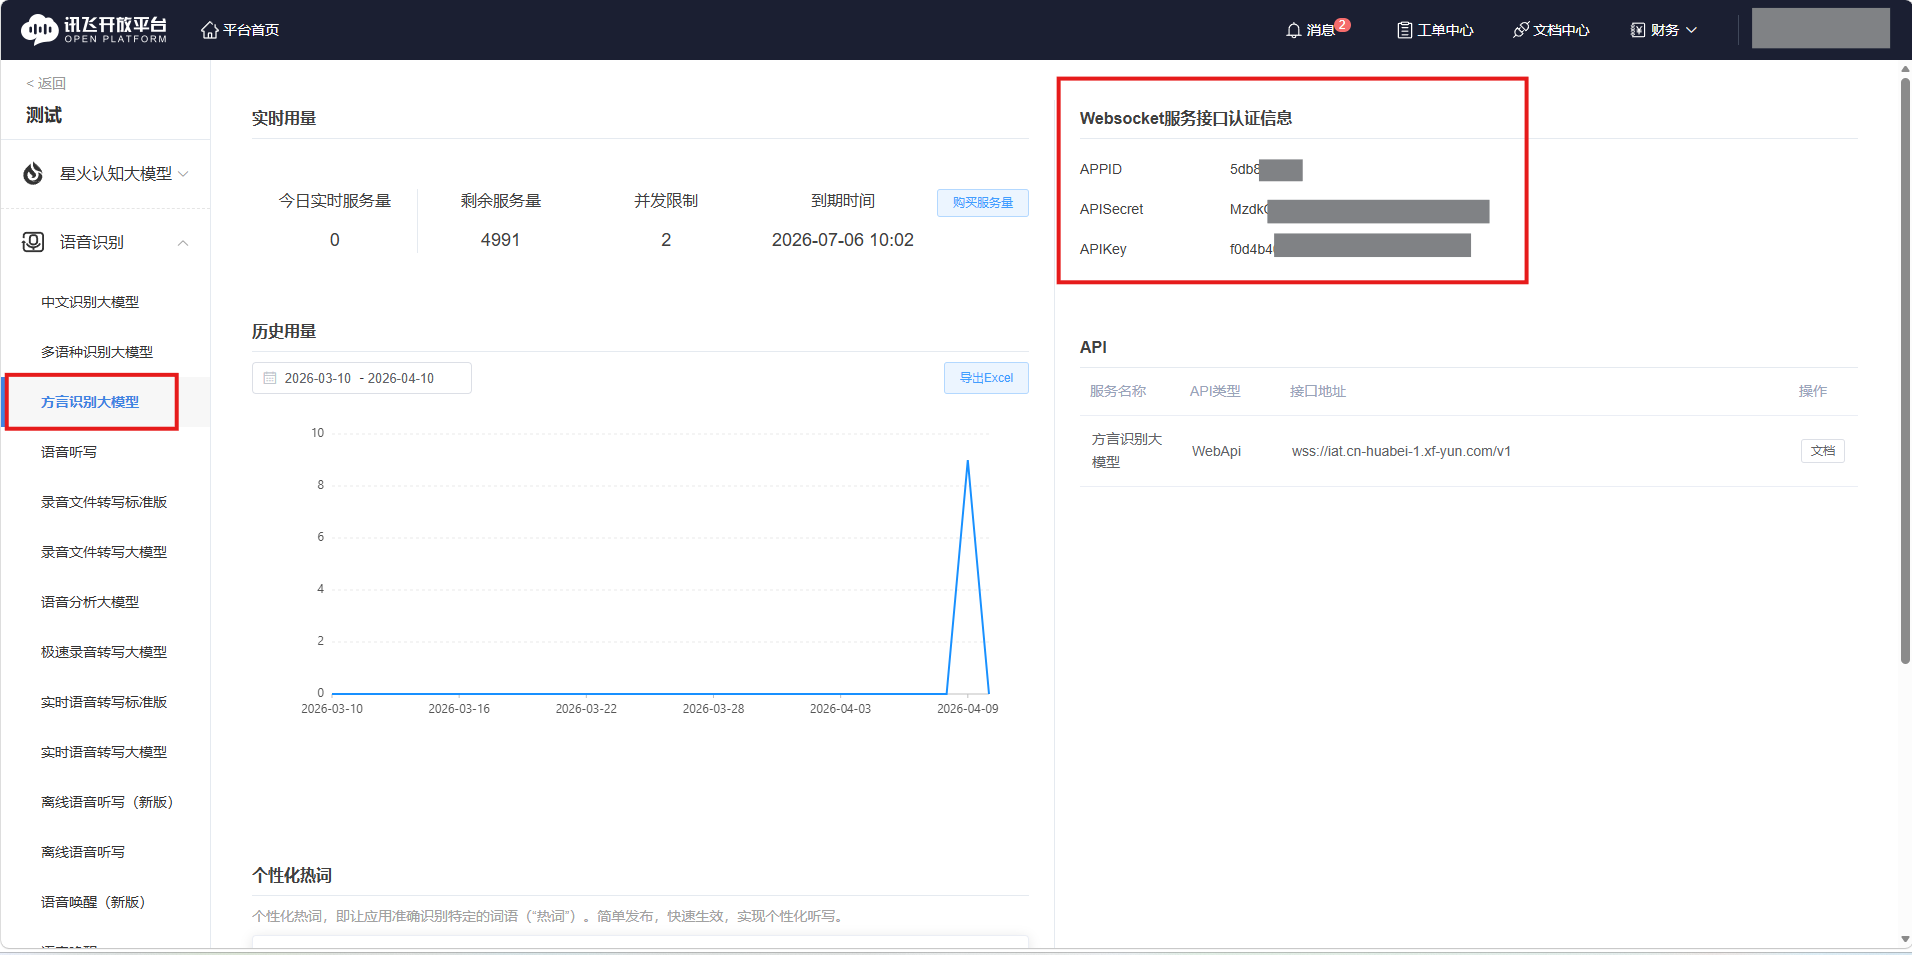This screenshot has height=955, width=1912.
Task: Click the chart peak near 2026-04-09
Action: (x=967, y=461)
